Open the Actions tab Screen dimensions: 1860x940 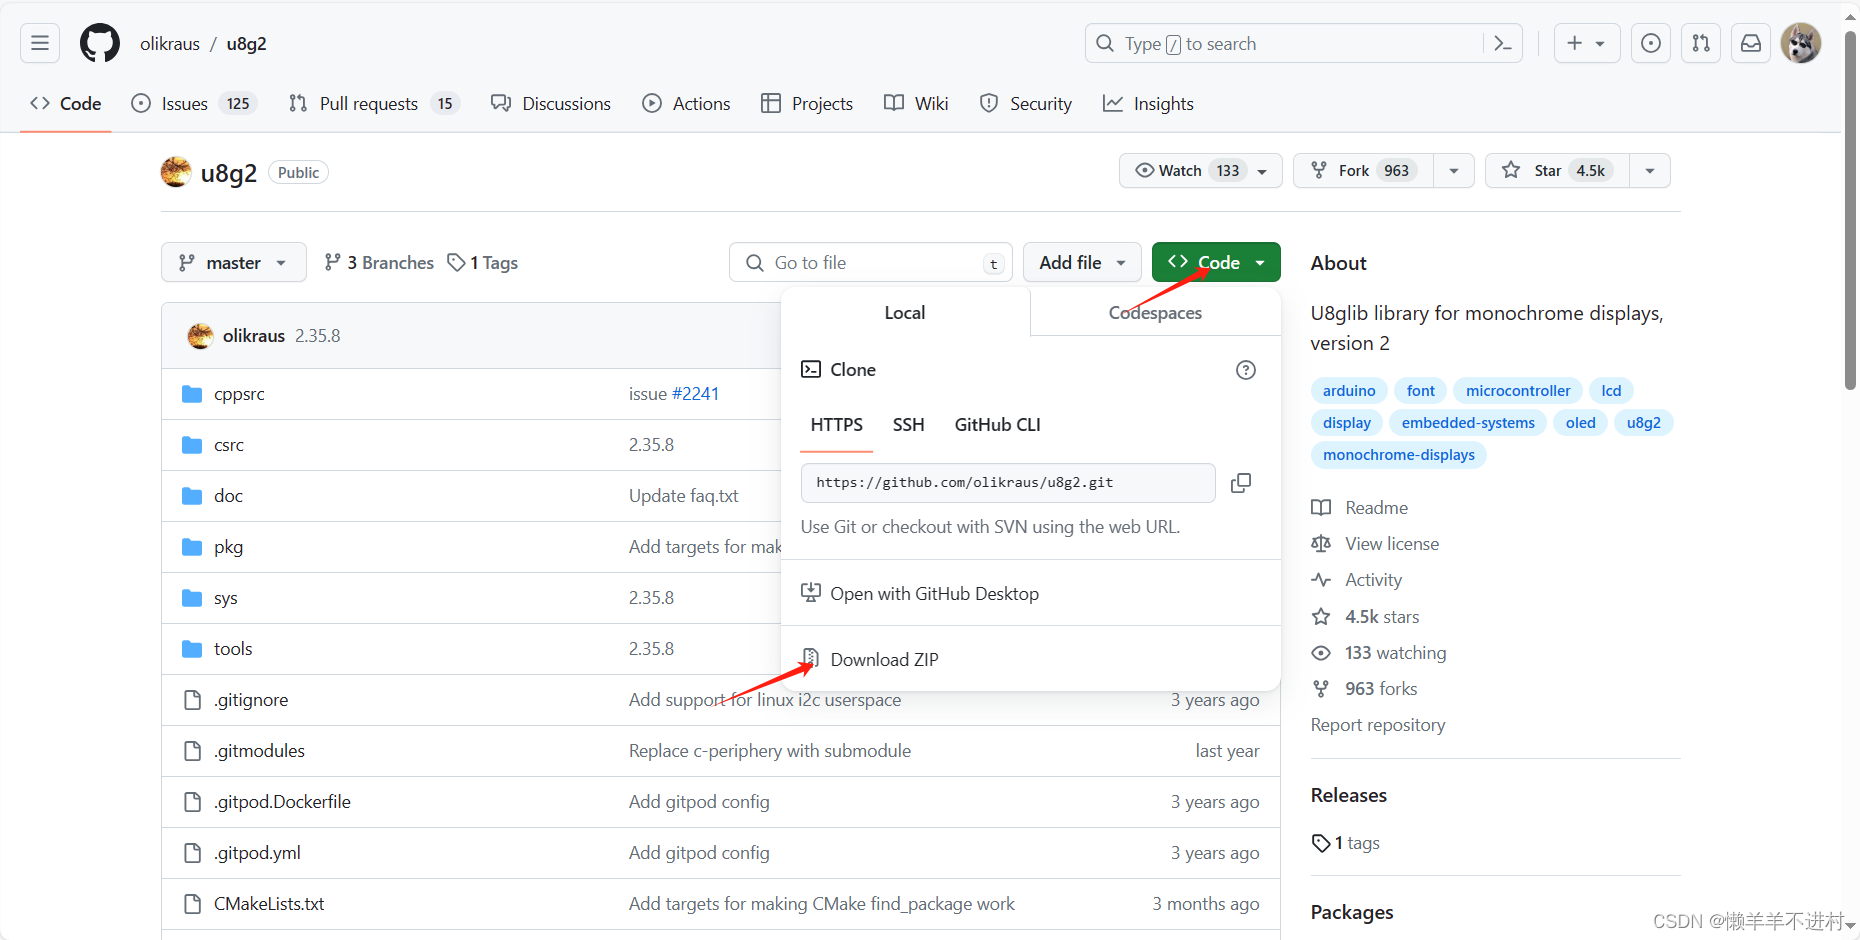coord(686,104)
